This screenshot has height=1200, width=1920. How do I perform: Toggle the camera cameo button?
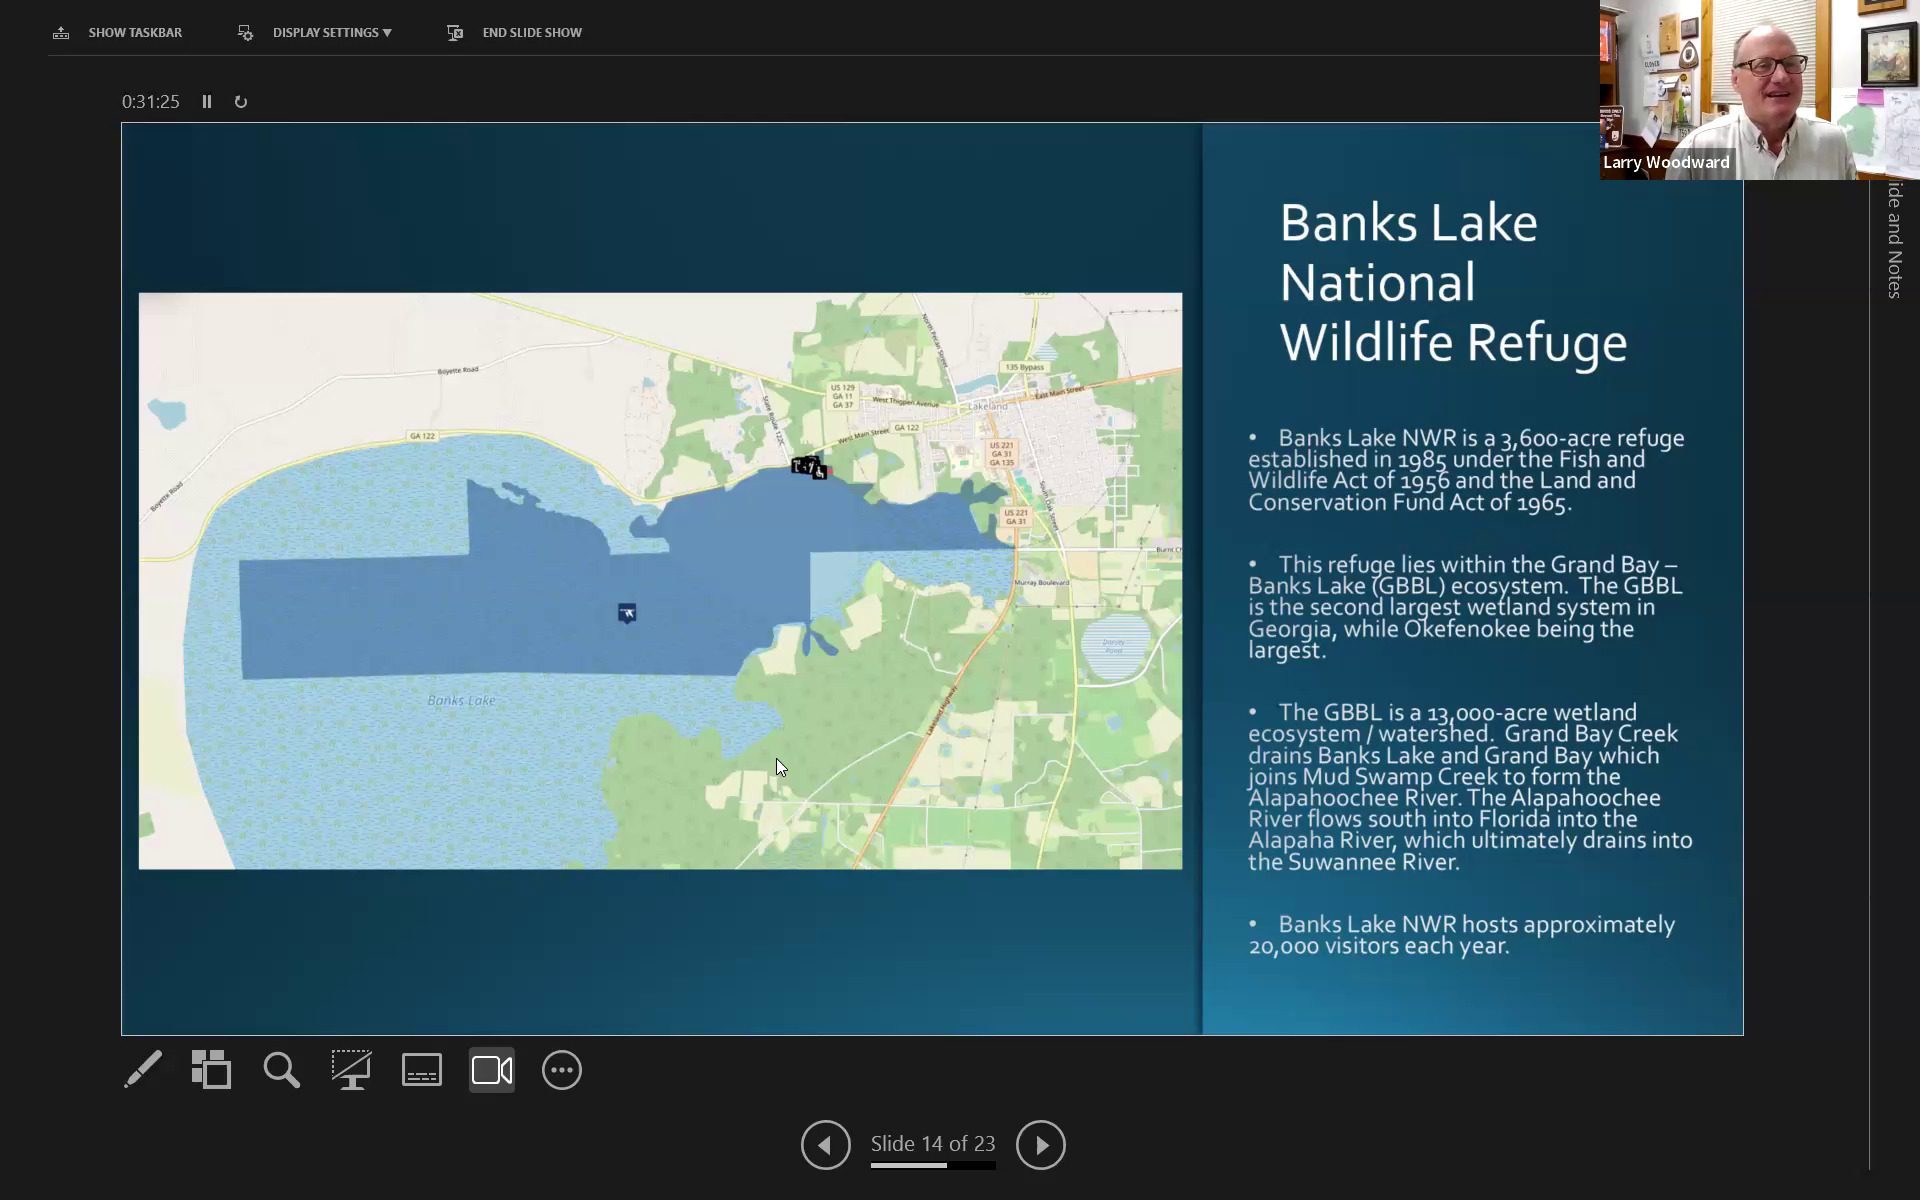pos(492,1069)
